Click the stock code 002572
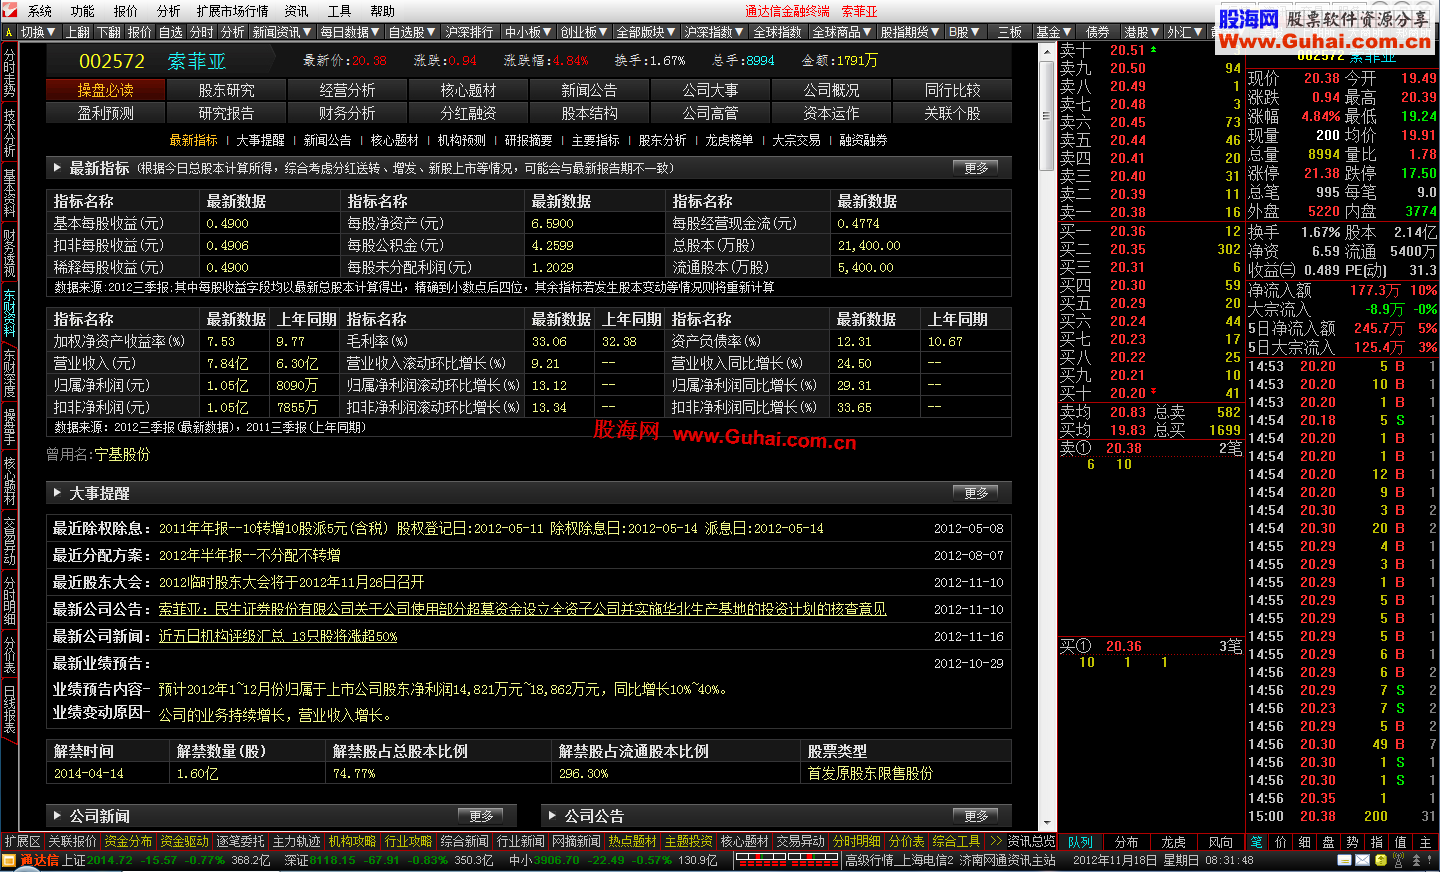Image resolution: width=1440 pixels, height=872 pixels. pos(112,61)
